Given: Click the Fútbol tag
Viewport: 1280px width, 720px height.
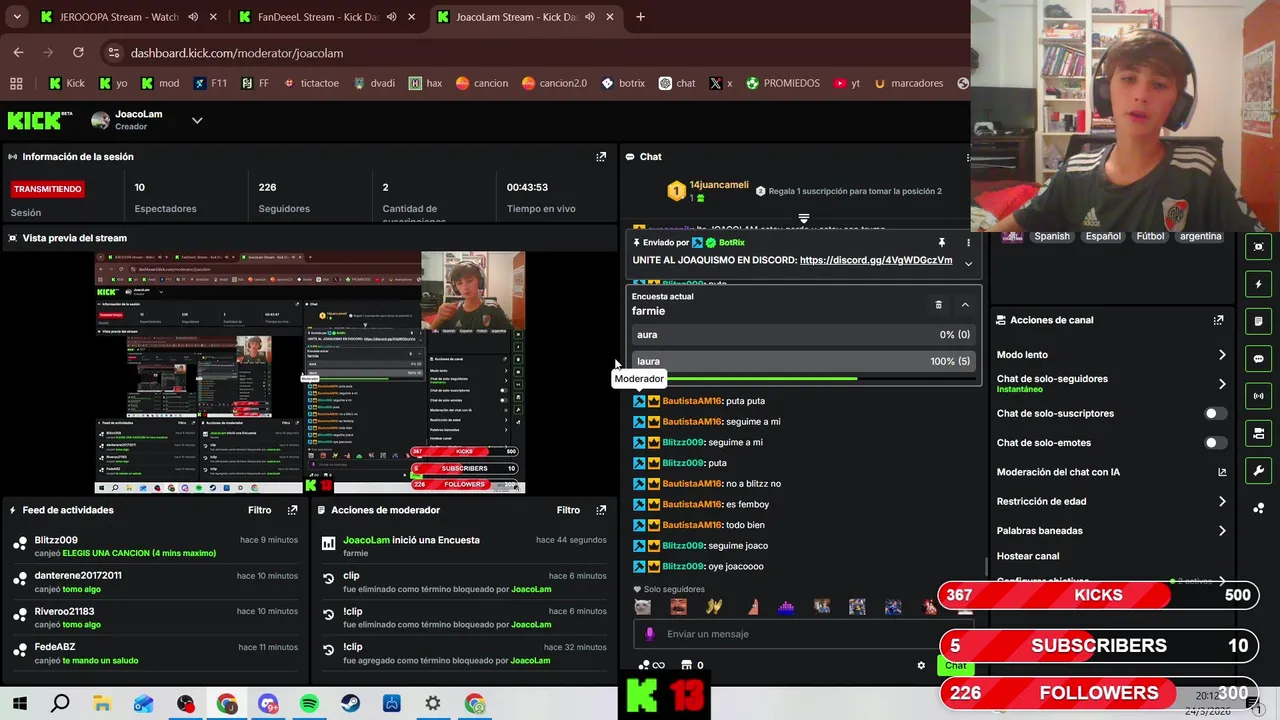Looking at the screenshot, I should coord(1150,236).
